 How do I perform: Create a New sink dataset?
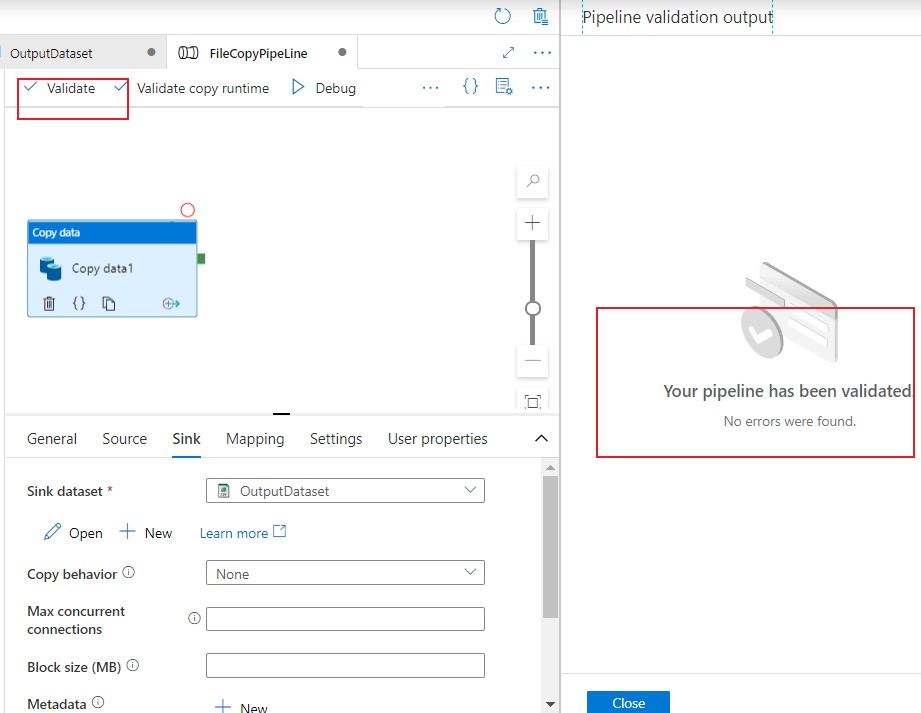(146, 533)
